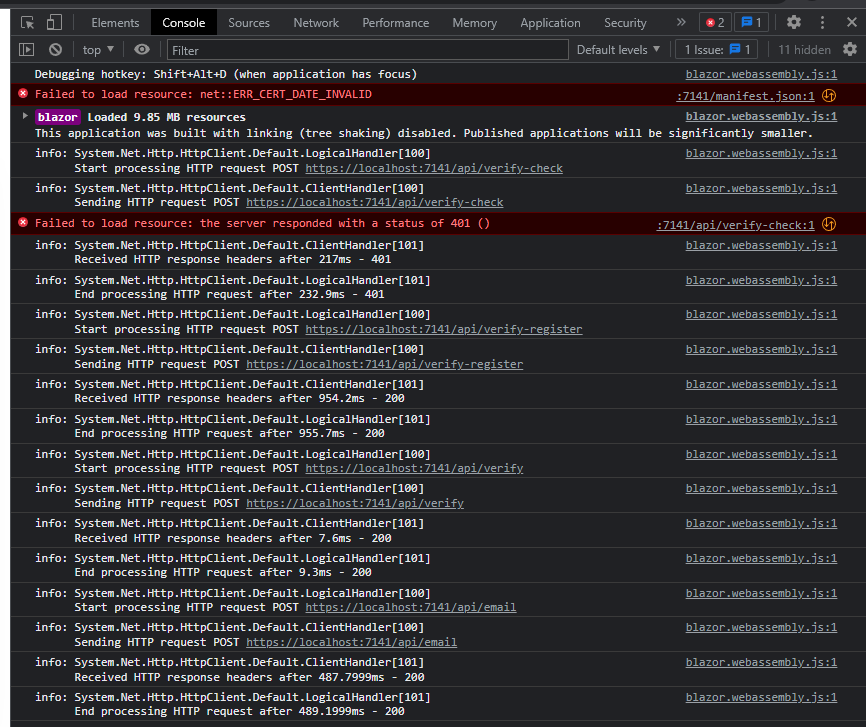Viewport: 866px width, 727px height.
Task: Click the status of 401 error message
Action: pyautogui.click(x=262, y=223)
